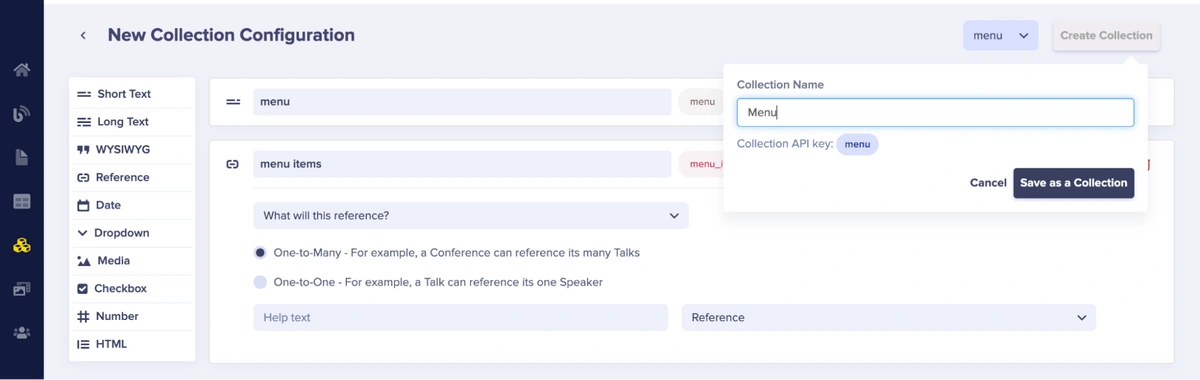This screenshot has width=1200, height=380.
Task: Click the menu API key badge in popup
Action: coord(857,144)
